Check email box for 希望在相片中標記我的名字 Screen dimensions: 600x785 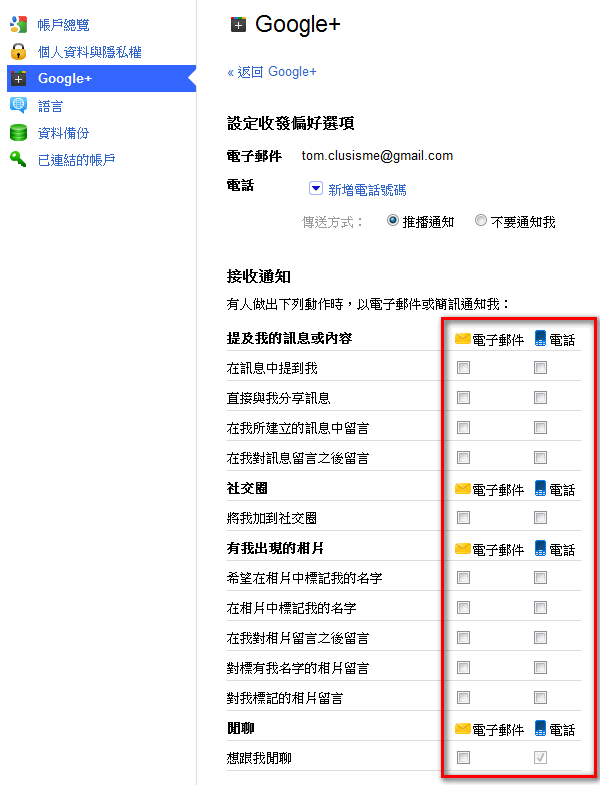463,578
